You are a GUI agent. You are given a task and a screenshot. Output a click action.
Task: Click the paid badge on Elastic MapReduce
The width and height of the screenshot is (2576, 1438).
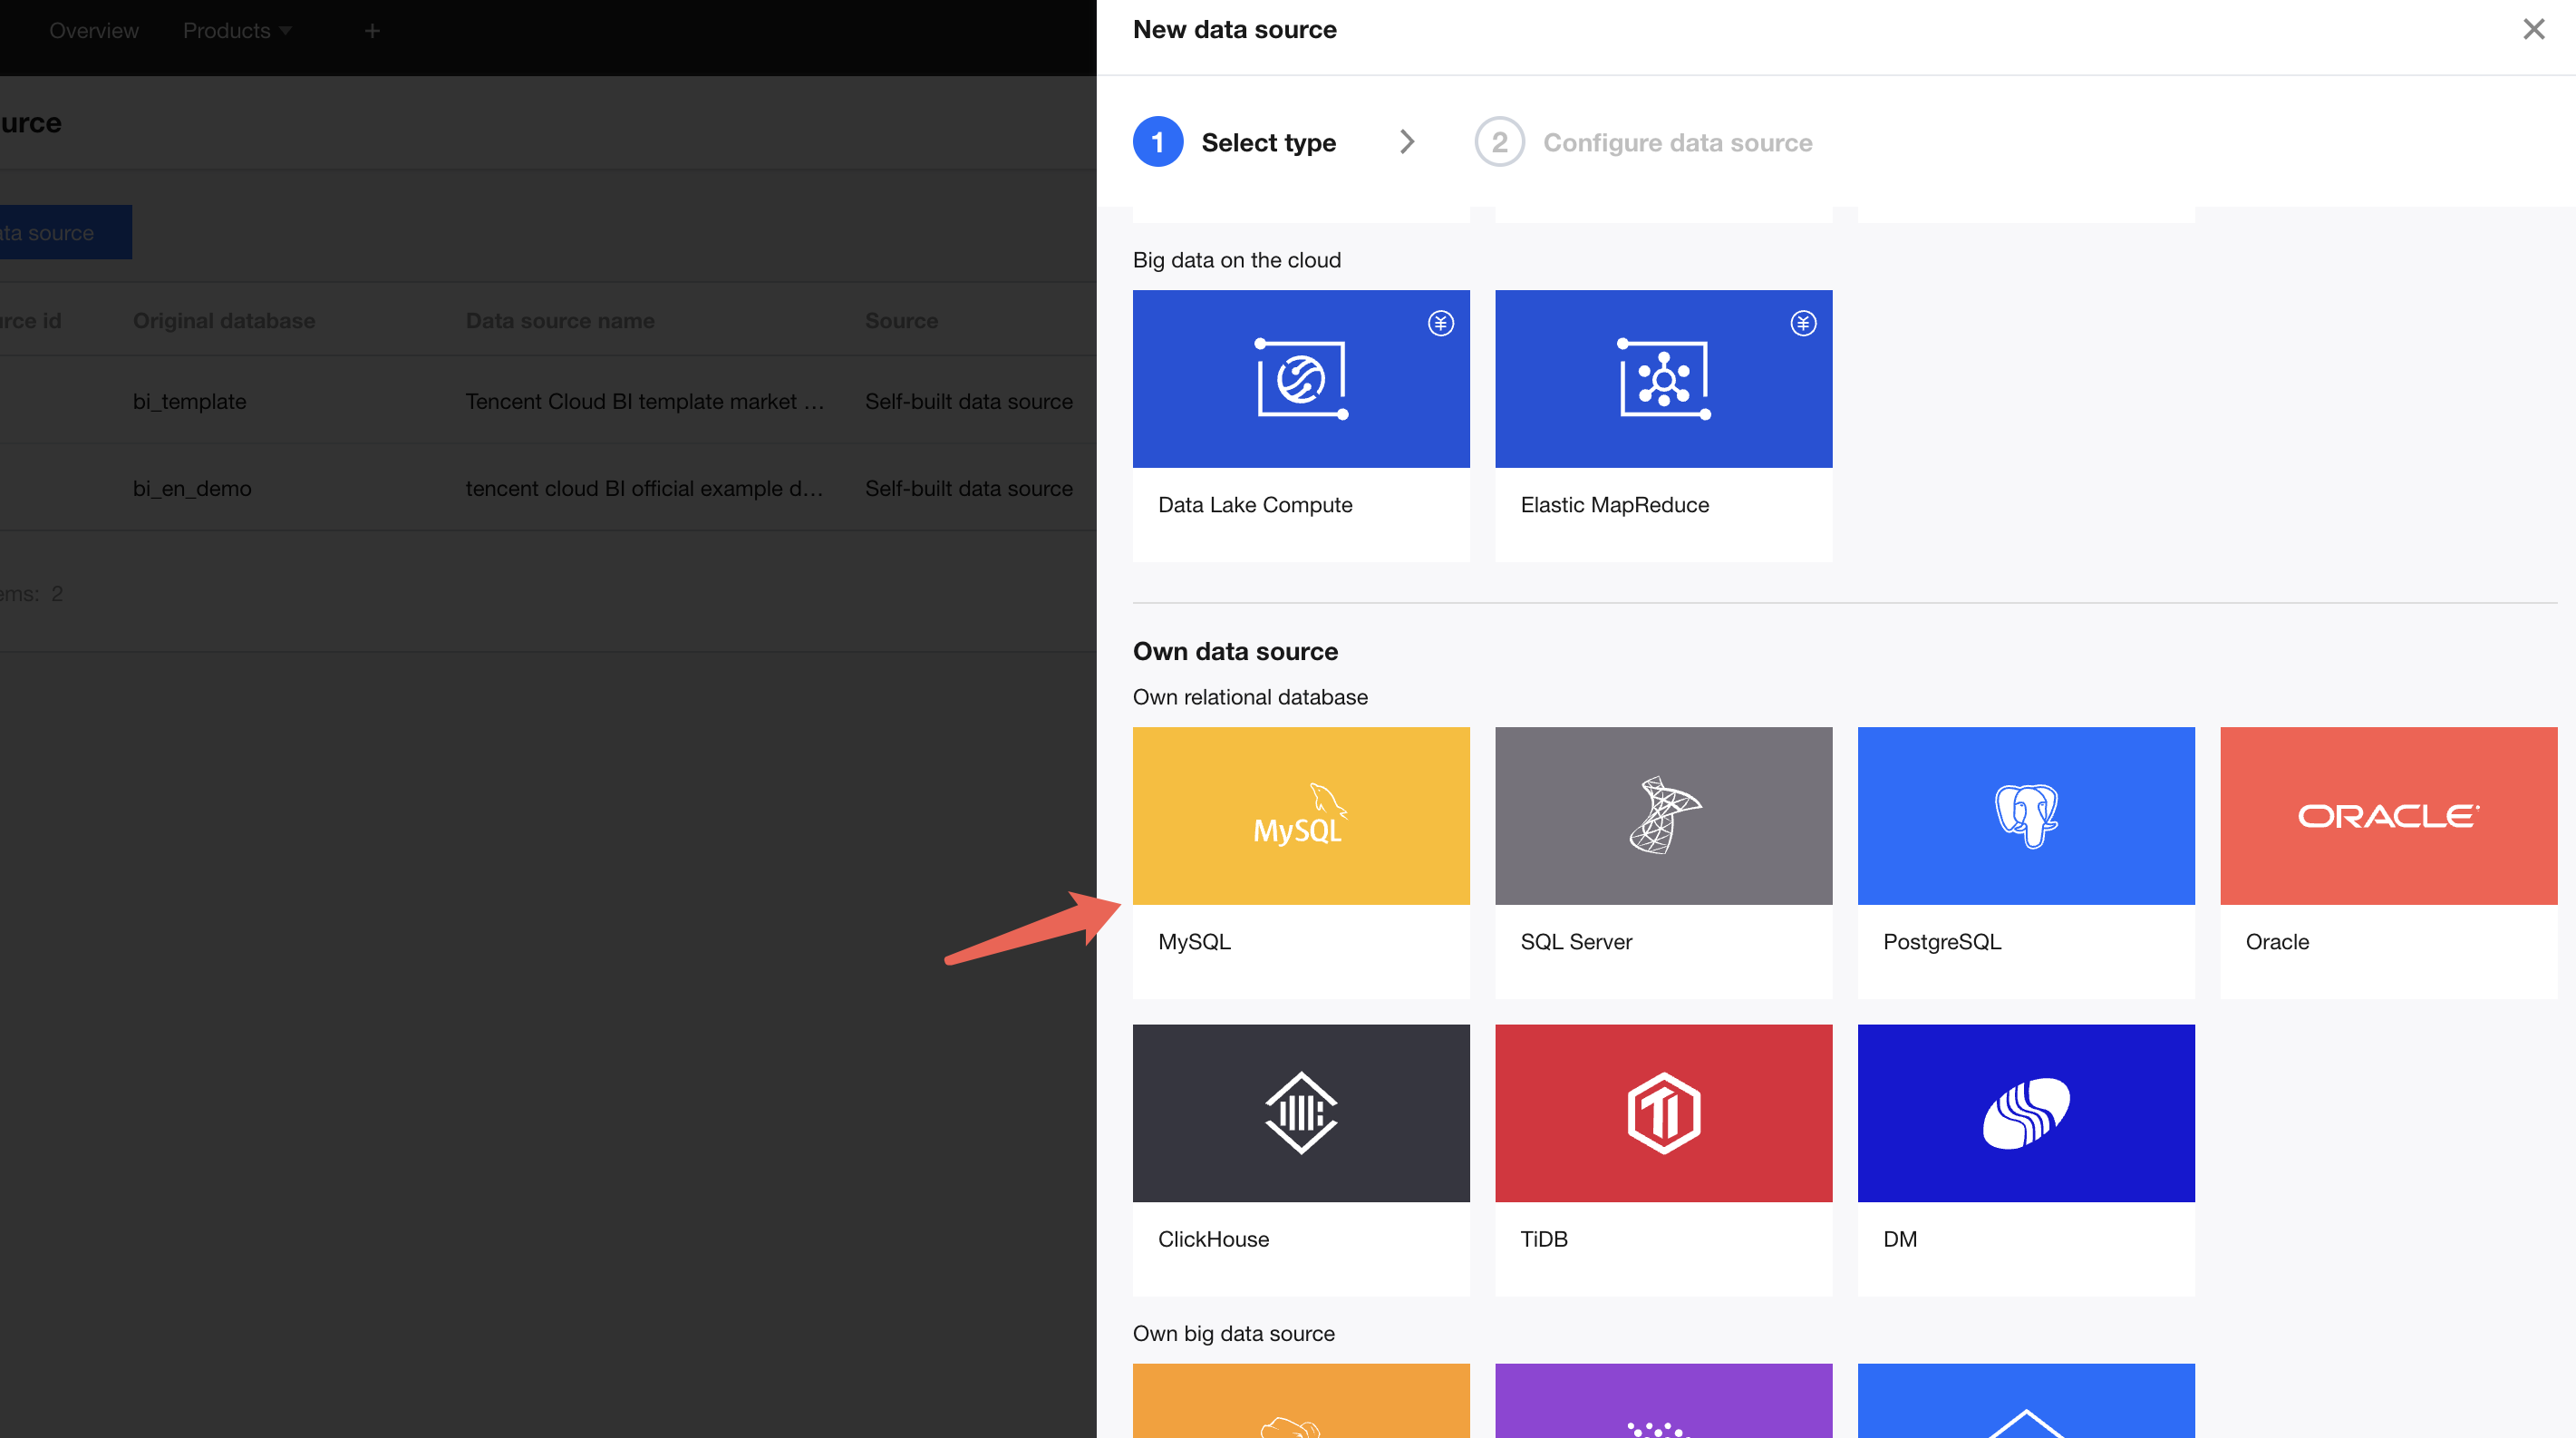[1802, 323]
